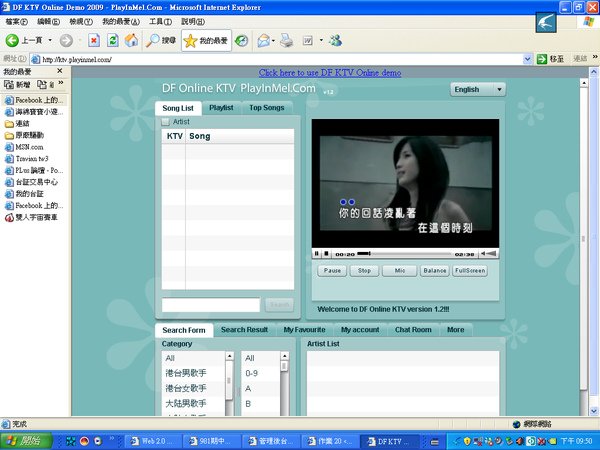The image size is (600, 450).
Task: Switch to Web 2.0 taskbar window
Action: click(152, 441)
